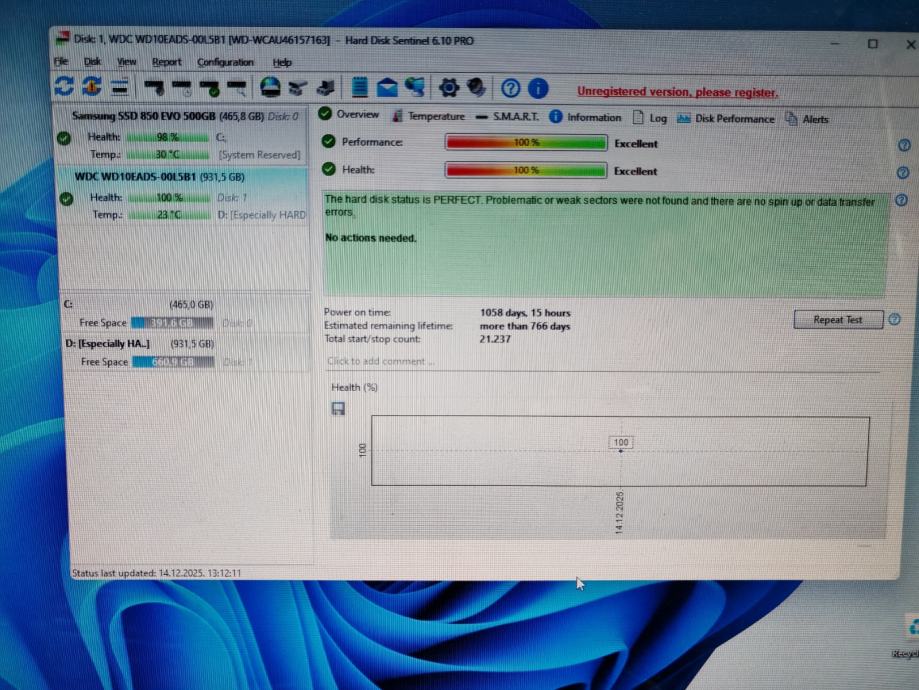The image size is (919, 690).
Task: Open the Configuration menu
Action: [x=225, y=62]
